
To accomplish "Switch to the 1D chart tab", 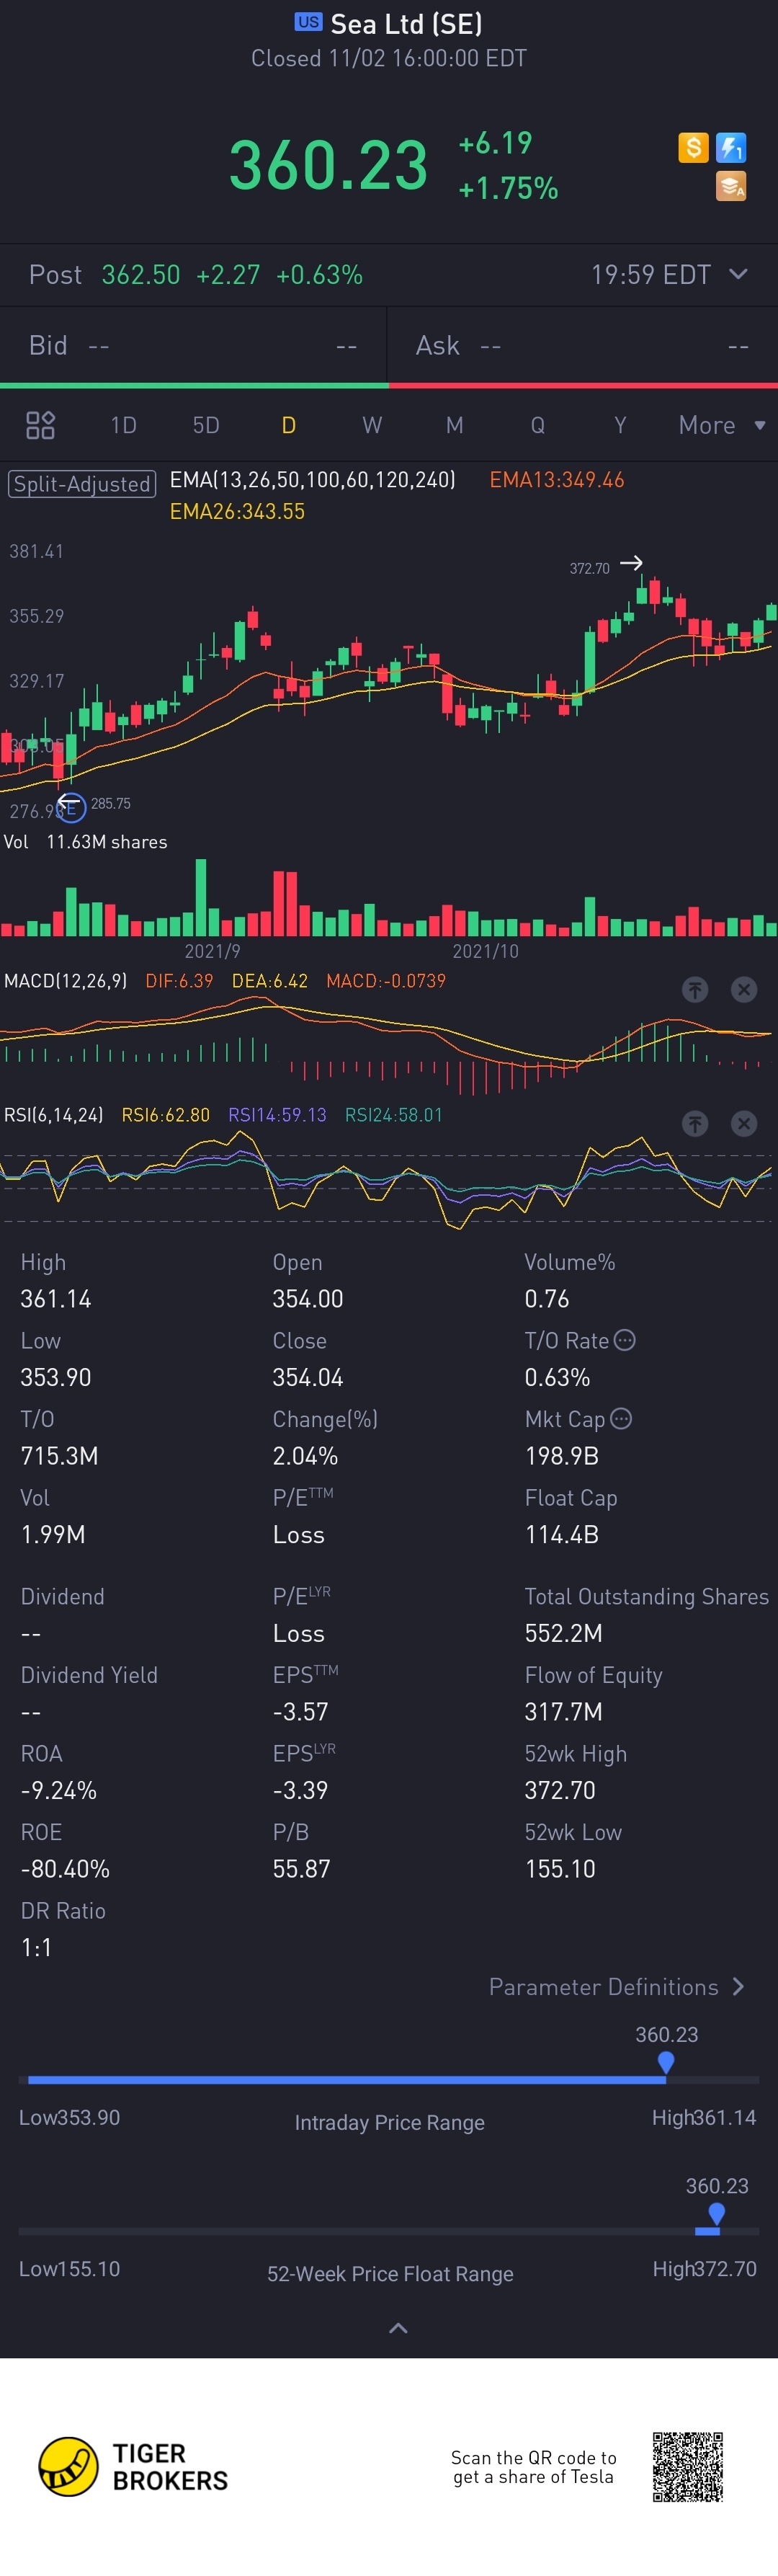I will pos(123,425).
